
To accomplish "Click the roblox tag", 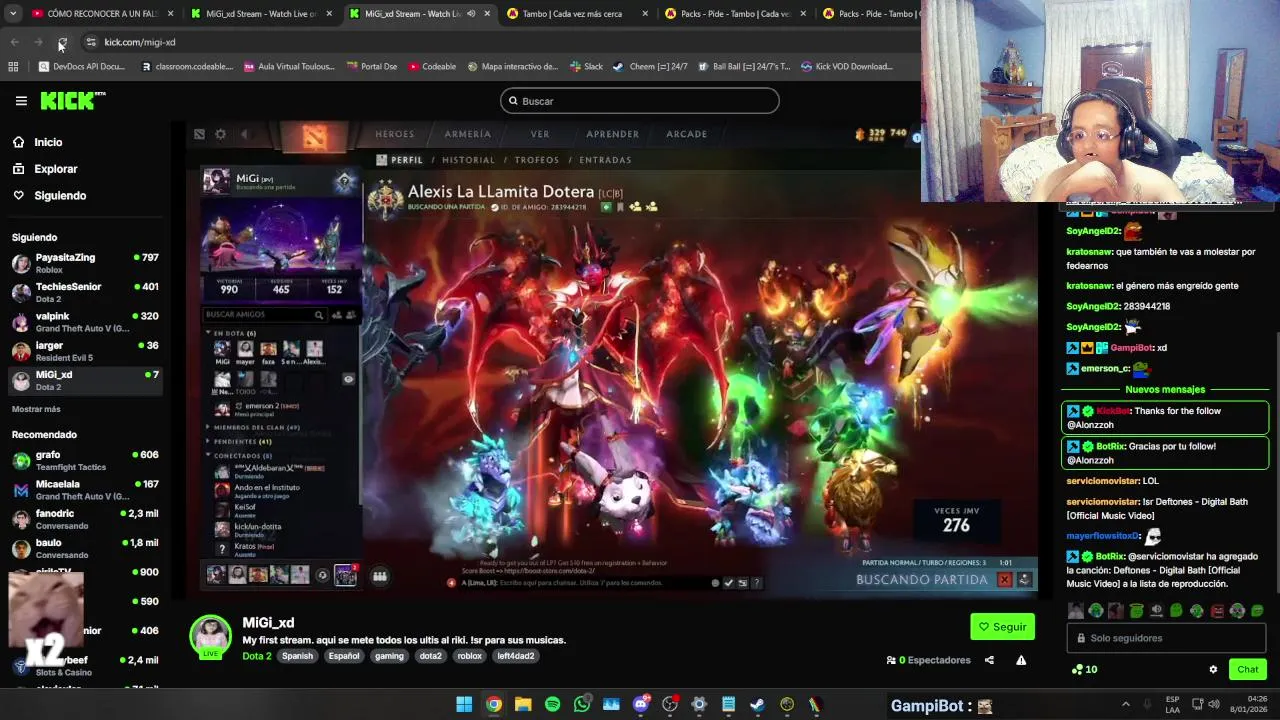I will [x=469, y=656].
